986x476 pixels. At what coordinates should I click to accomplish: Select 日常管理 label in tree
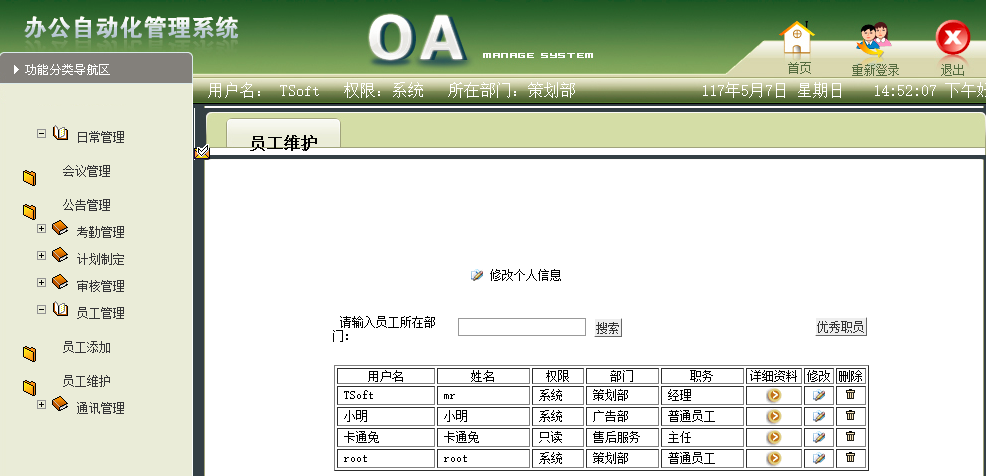click(101, 137)
